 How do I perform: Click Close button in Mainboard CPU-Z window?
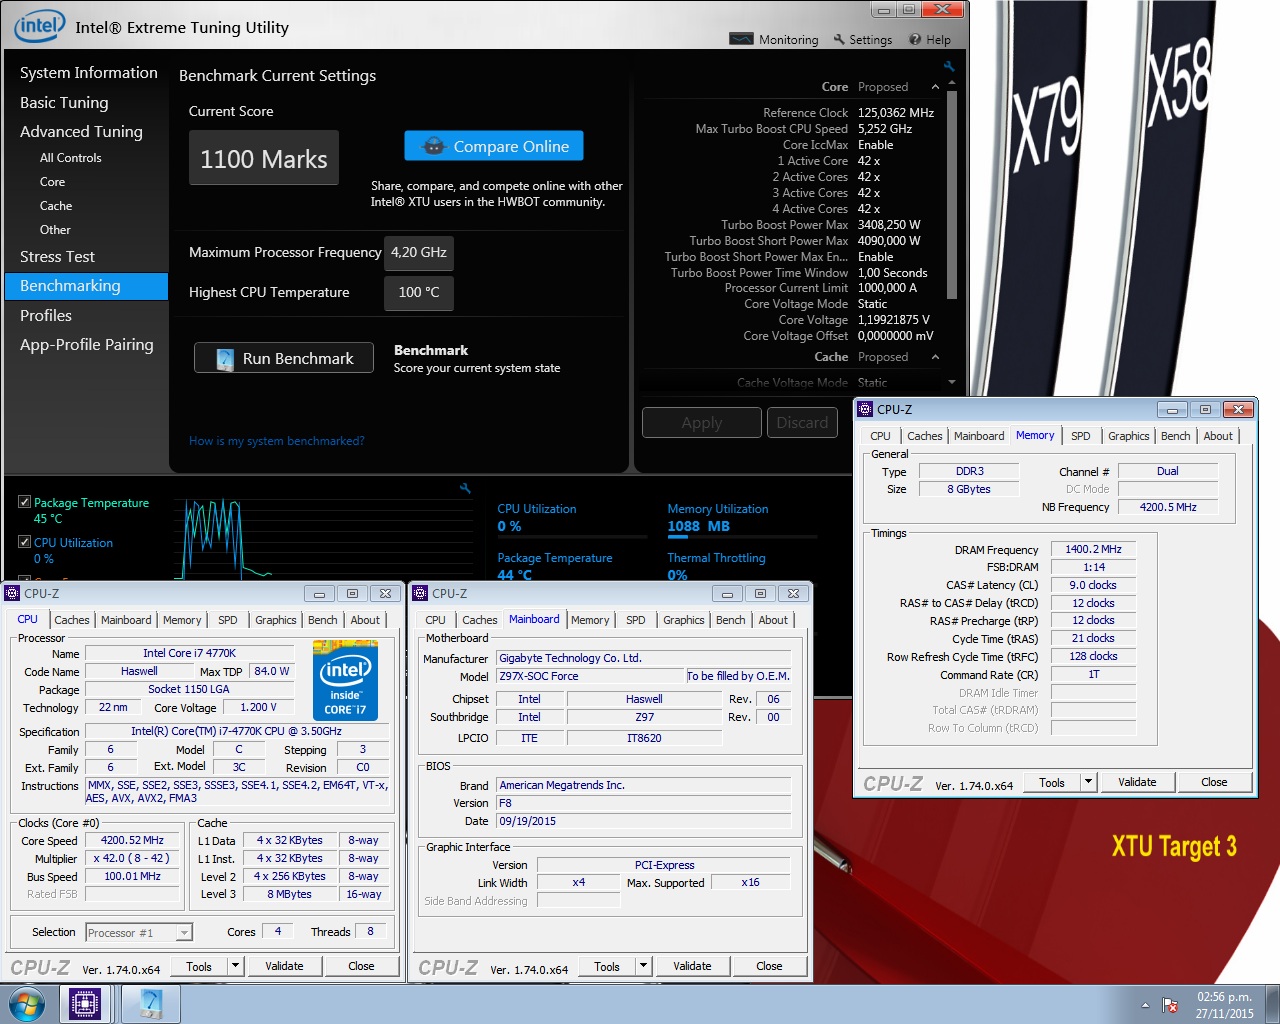click(x=769, y=966)
